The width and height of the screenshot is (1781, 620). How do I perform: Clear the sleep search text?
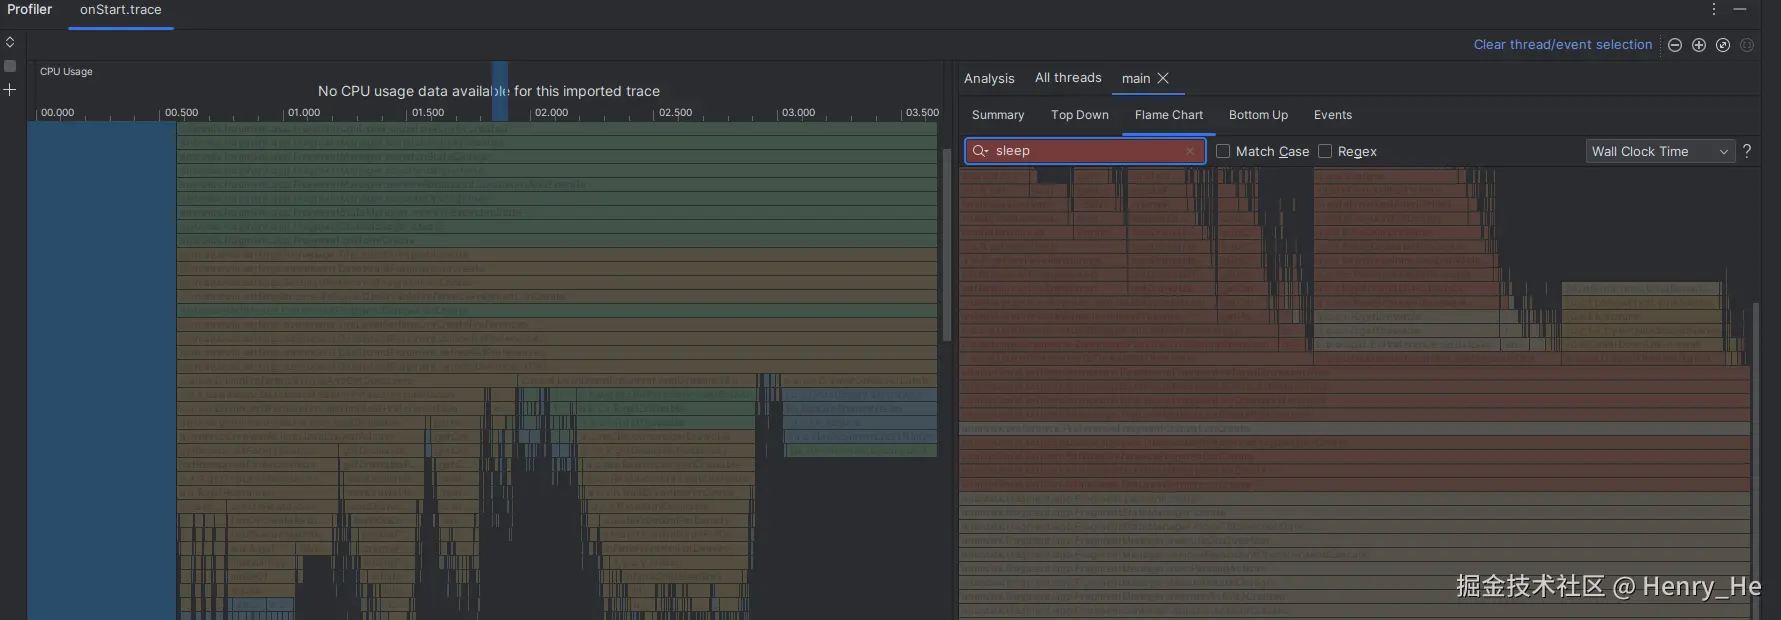pos(1190,151)
